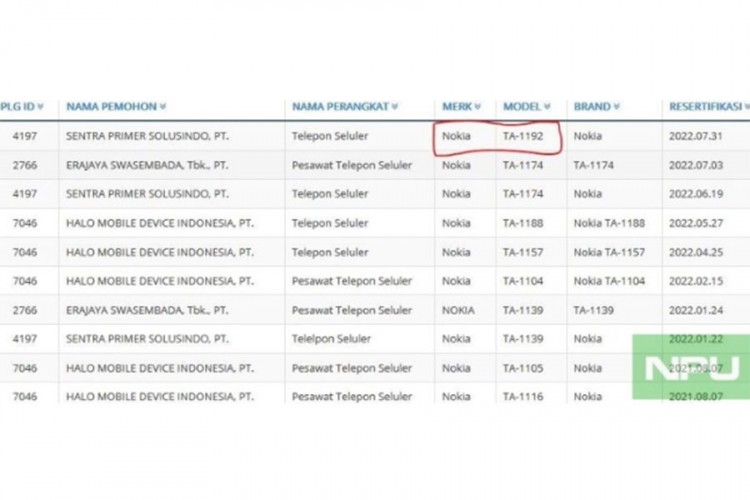Select date cell 2022.02.15
The width and height of the screenshot is (750, 500).
(695, 281)
